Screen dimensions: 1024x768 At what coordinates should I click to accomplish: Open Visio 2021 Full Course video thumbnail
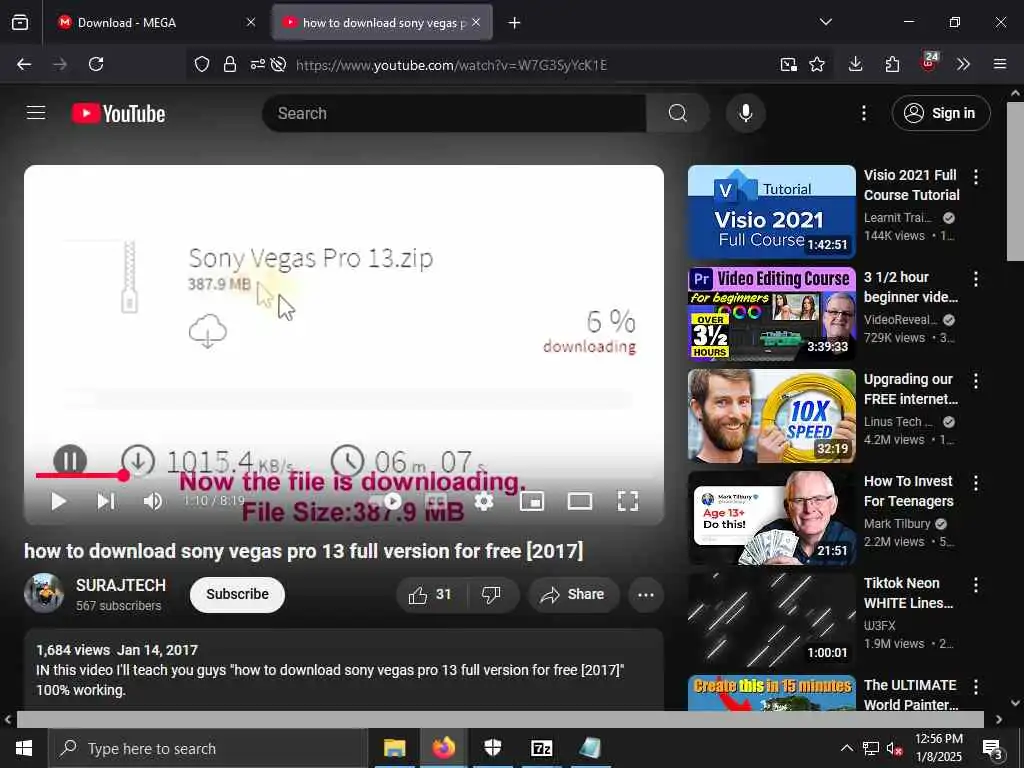771,212
